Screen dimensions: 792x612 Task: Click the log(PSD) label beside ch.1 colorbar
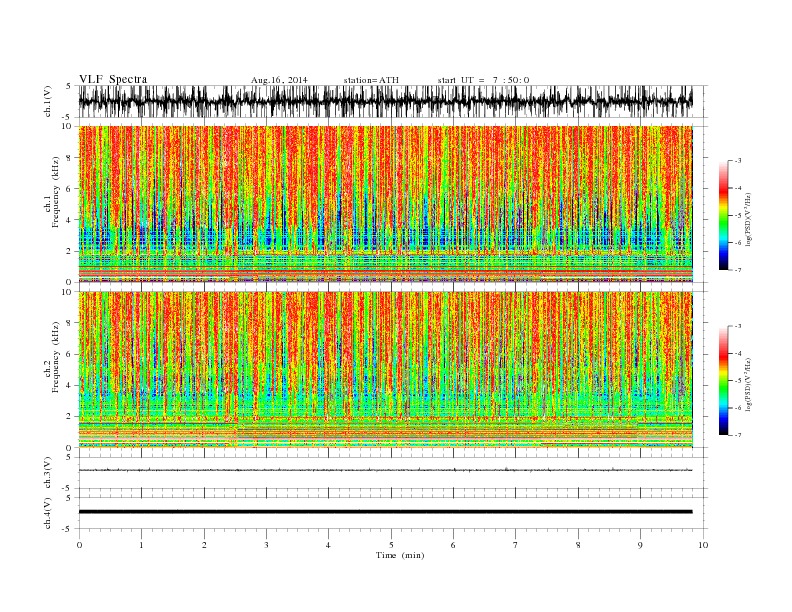pyautogui.click(x=749, y=220)
